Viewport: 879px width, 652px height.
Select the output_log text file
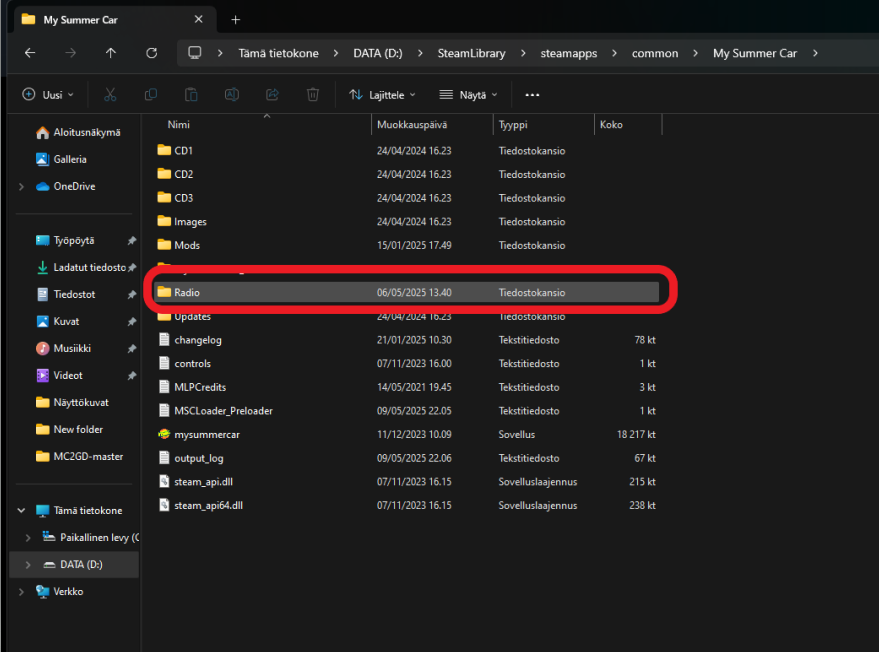coord(406,458)
